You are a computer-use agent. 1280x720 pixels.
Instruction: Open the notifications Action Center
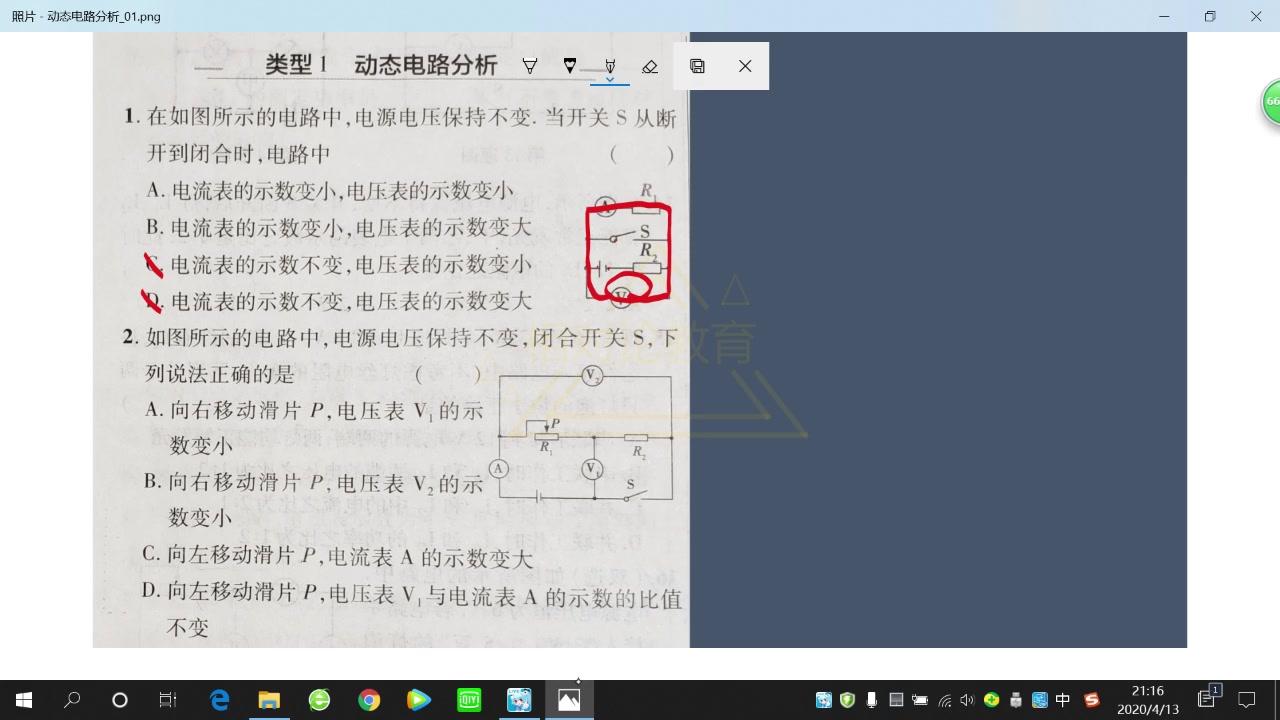point(1245,700)
